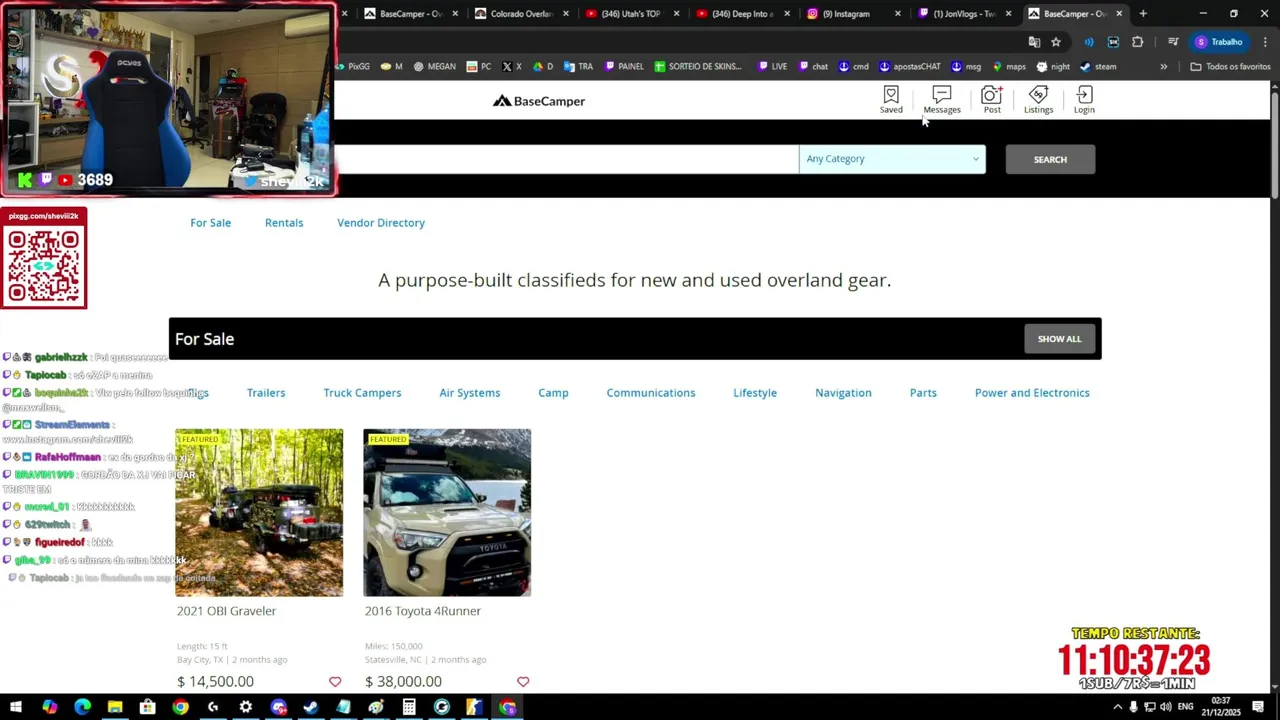The height and width of the screenshot is (720, 1280).
Task: Select the Parts category
Action: click(923, 393)
